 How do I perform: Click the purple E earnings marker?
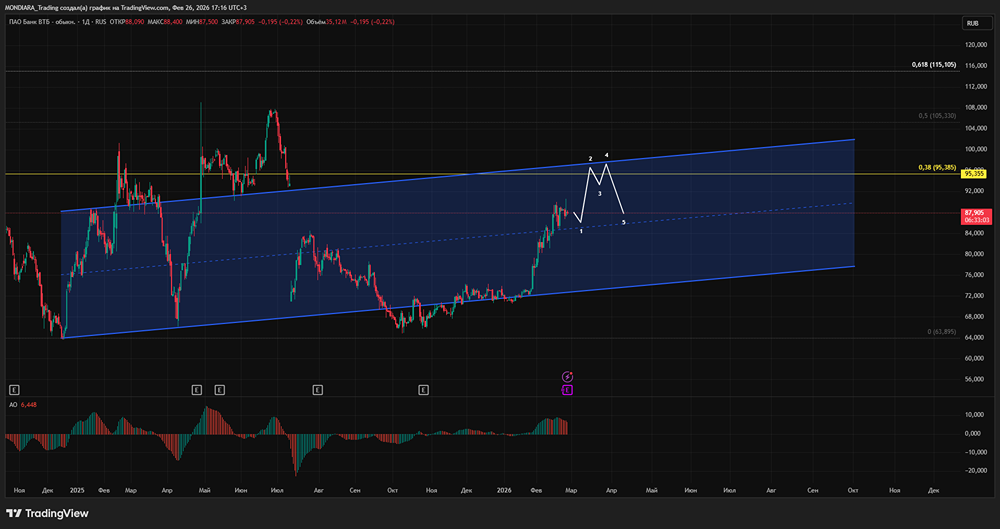(x=567, y=388)
